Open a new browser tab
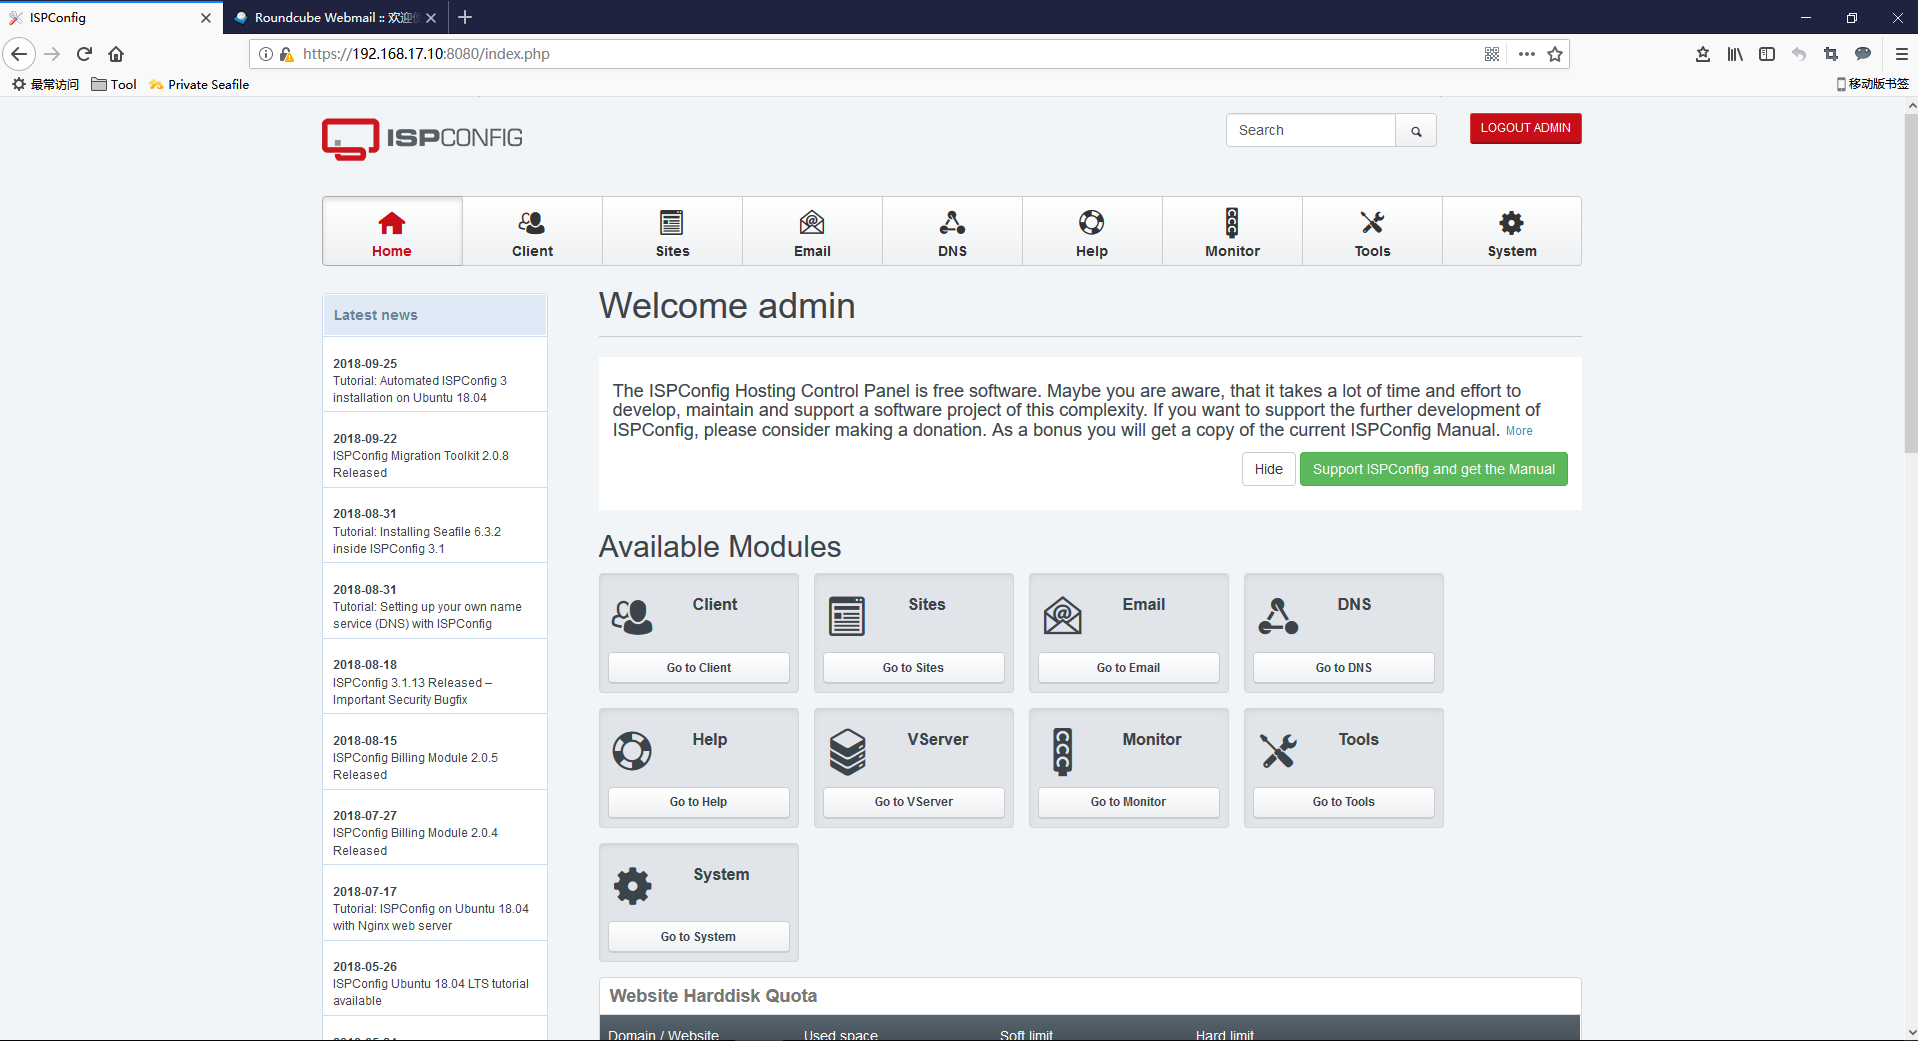Screen dimensions: 1918x1041 pos(465,17)
